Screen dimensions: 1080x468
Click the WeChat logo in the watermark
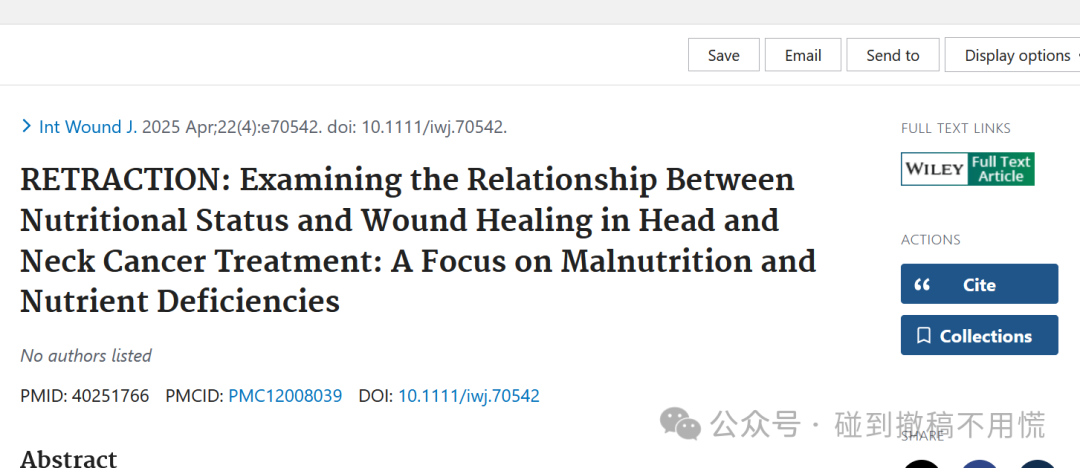point(680,423)
